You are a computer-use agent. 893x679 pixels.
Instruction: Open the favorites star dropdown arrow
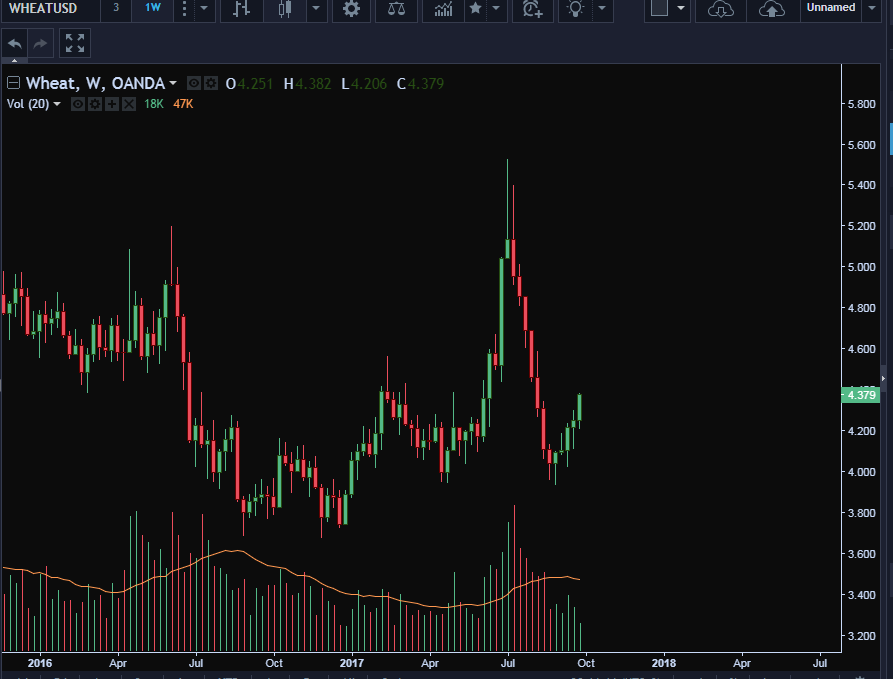497,9
